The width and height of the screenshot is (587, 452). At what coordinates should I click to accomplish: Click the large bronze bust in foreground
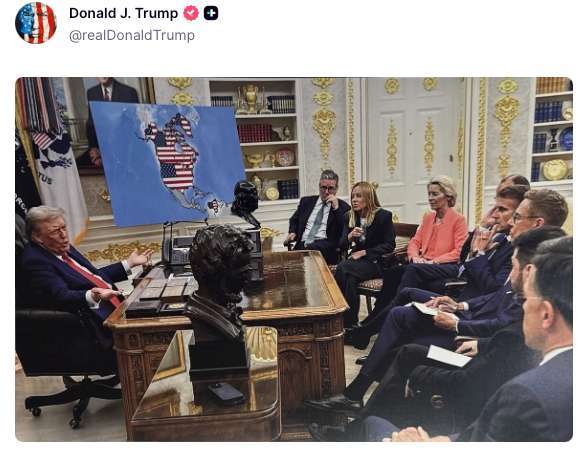pyautogui.click(x=219, y=296)
